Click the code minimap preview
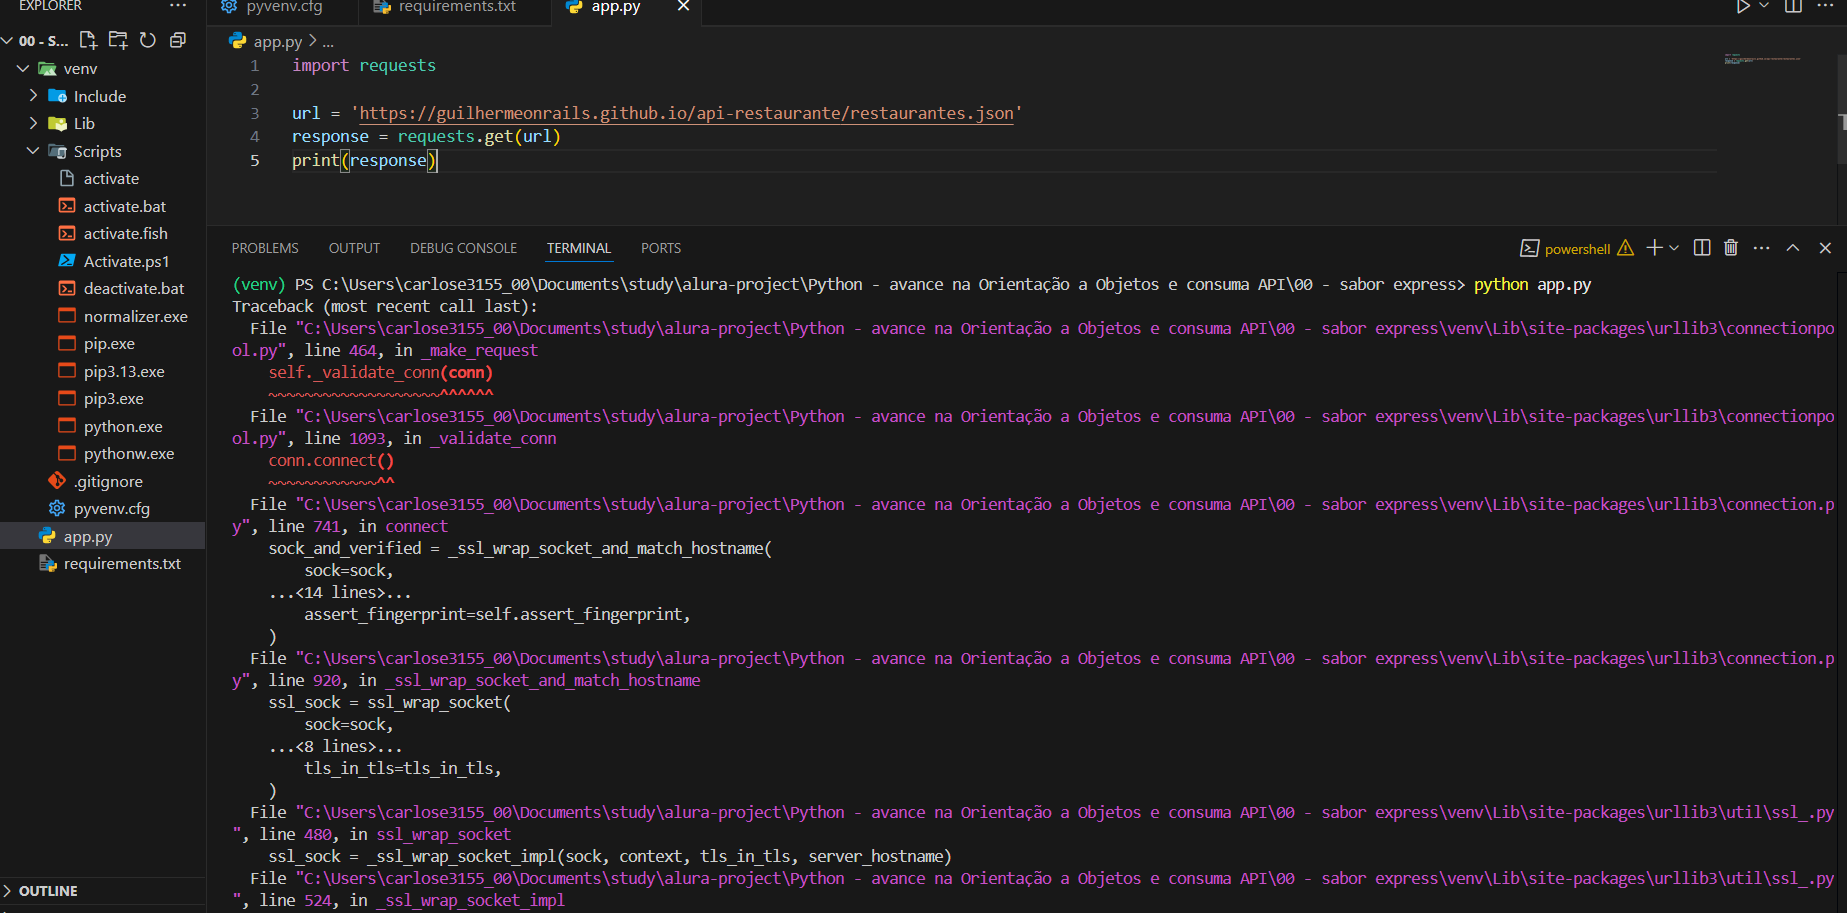 tap(1762, 60)
